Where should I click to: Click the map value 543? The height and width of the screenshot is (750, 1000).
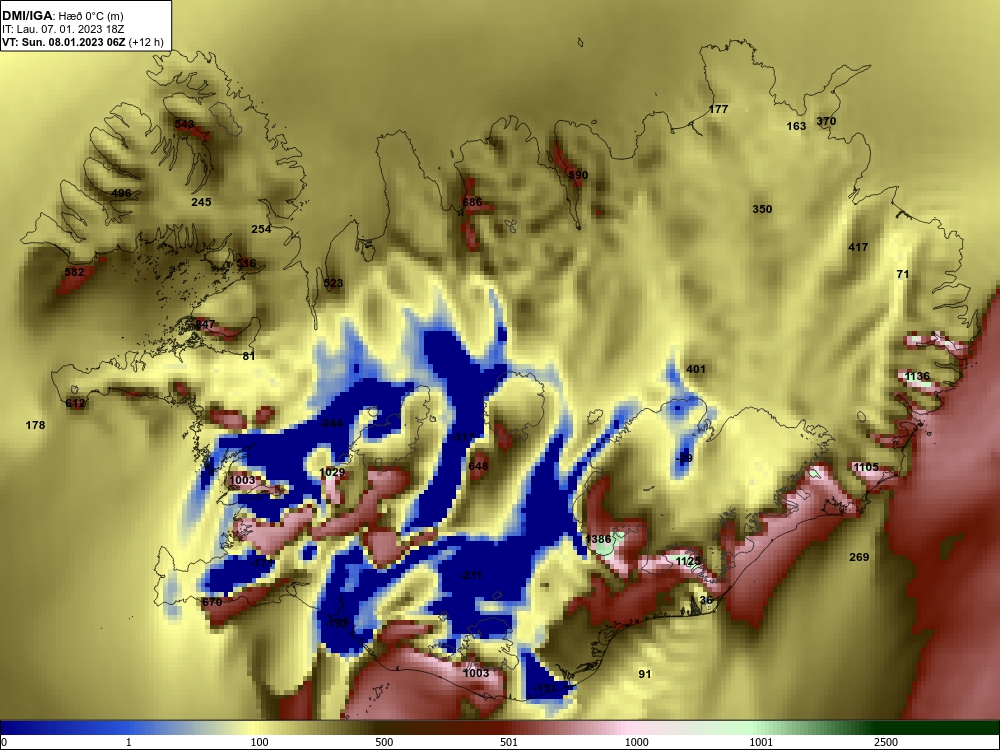click(184, 124)
